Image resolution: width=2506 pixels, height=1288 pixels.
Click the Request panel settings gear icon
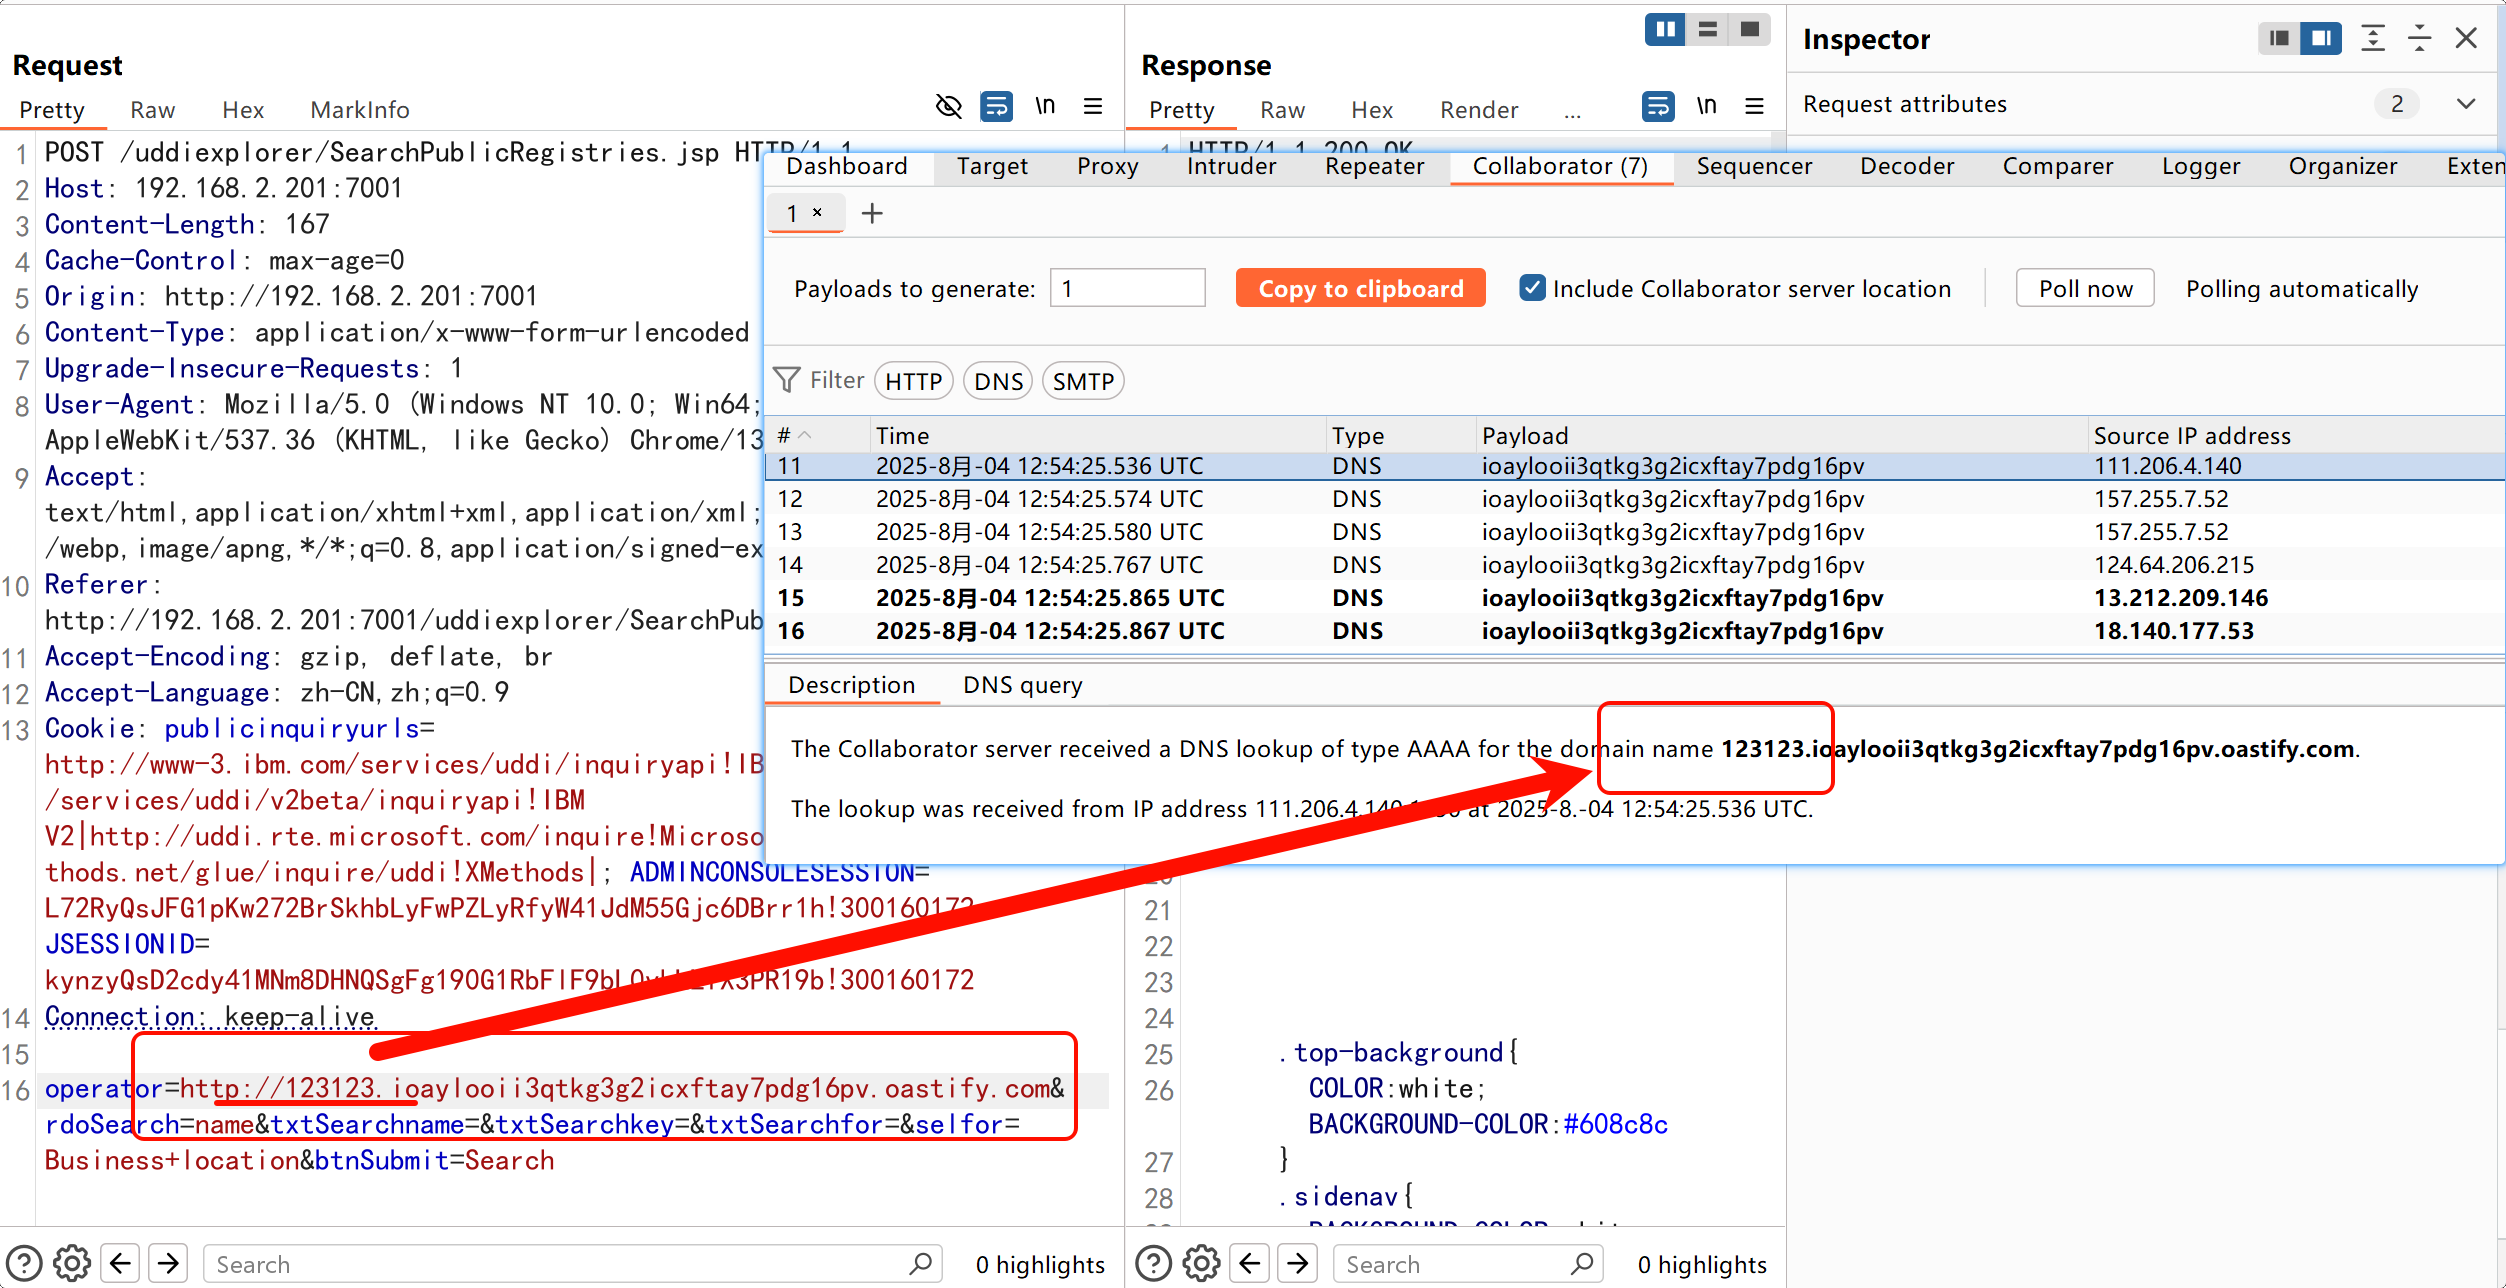[x=72, y=1263]
